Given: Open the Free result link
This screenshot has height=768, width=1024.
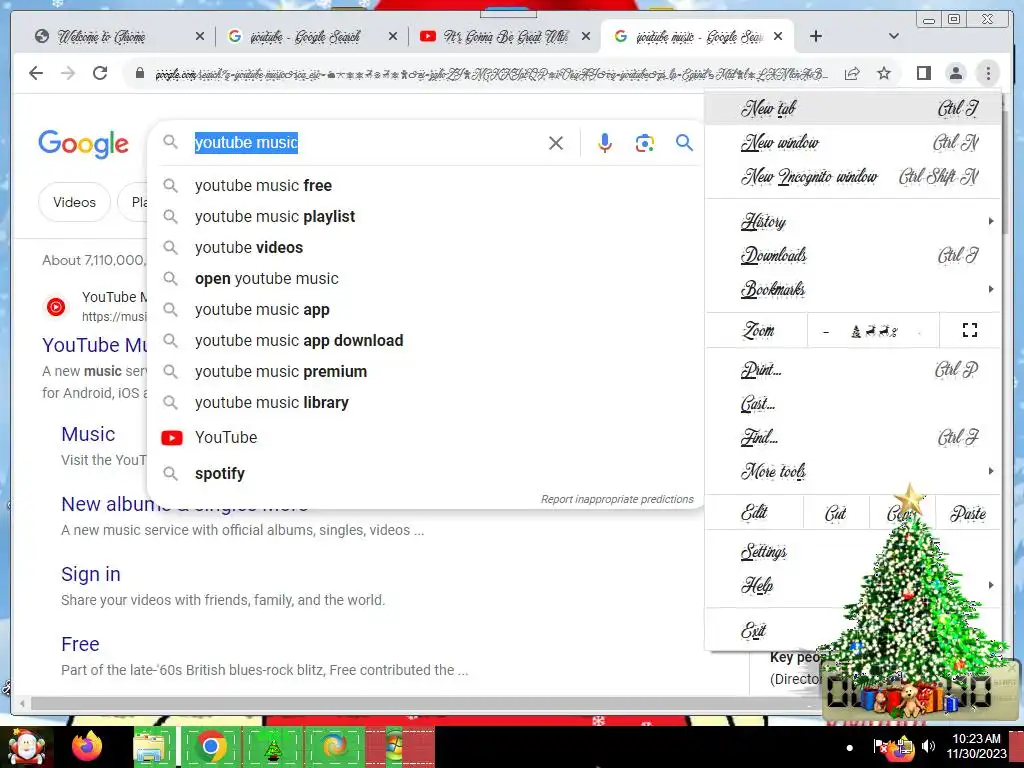Looking at the screenshot, I should pyautogui.click(x=80, y=644).
